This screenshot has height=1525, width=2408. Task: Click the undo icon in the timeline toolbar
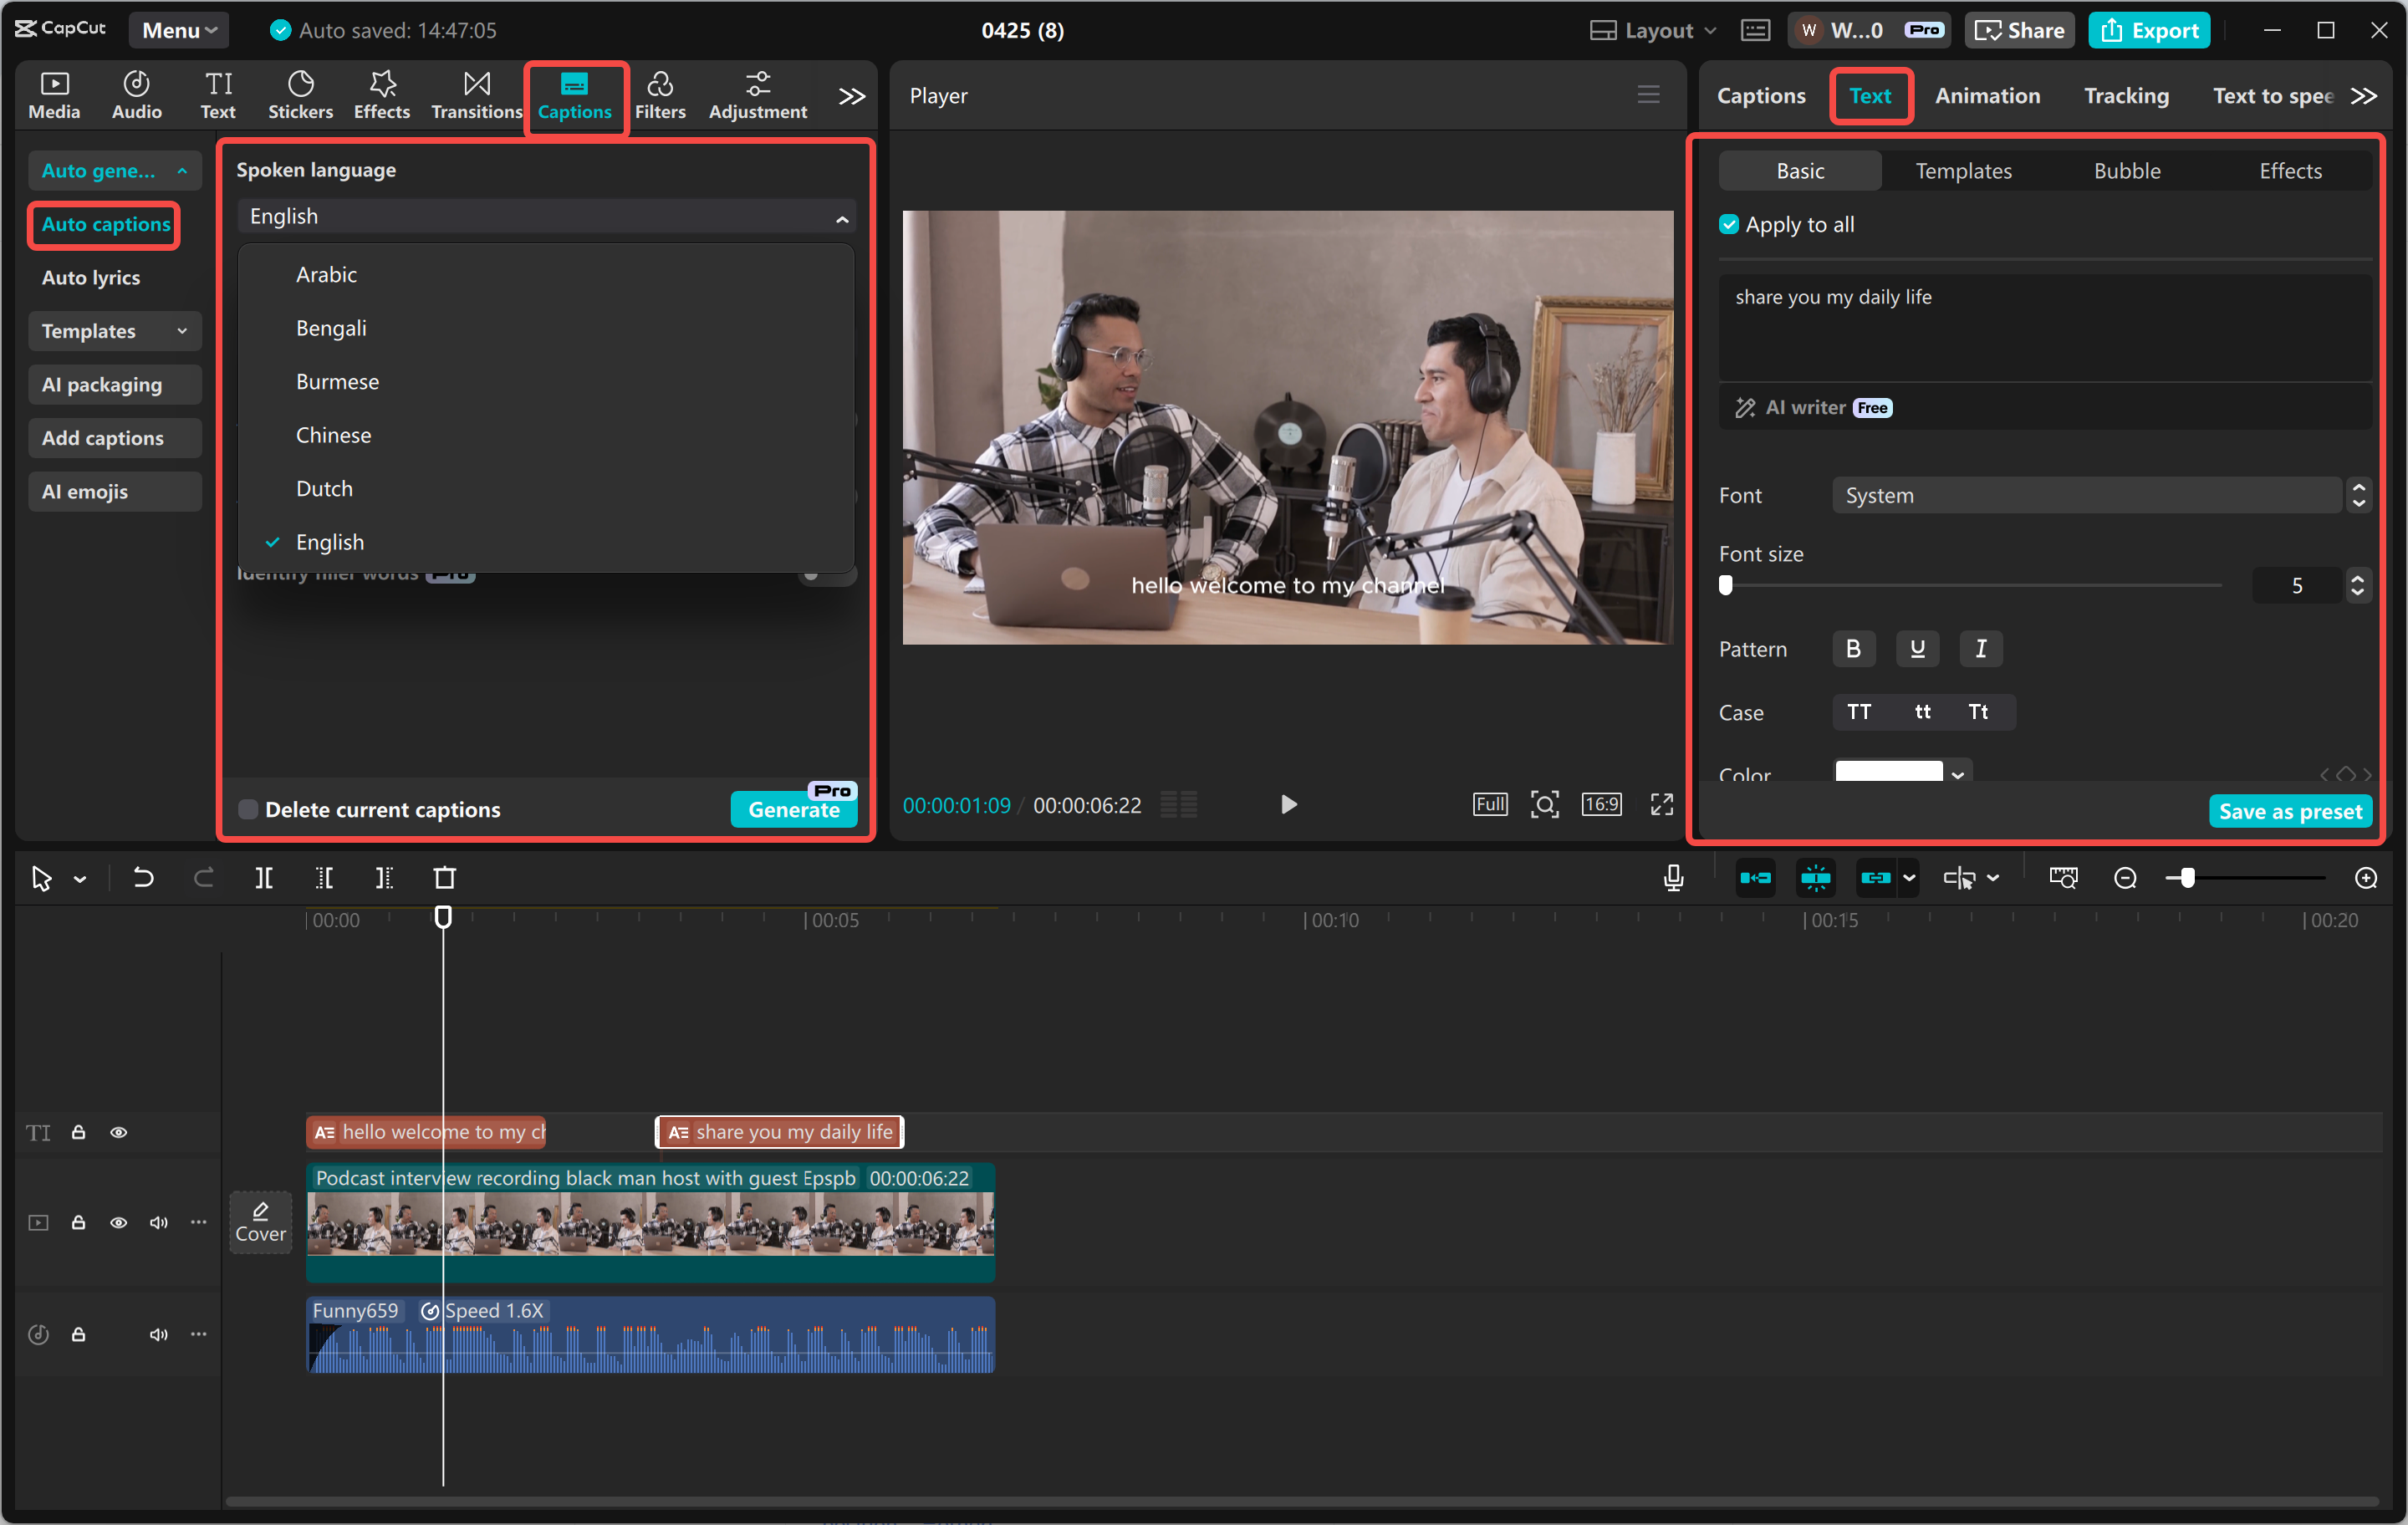143,877
